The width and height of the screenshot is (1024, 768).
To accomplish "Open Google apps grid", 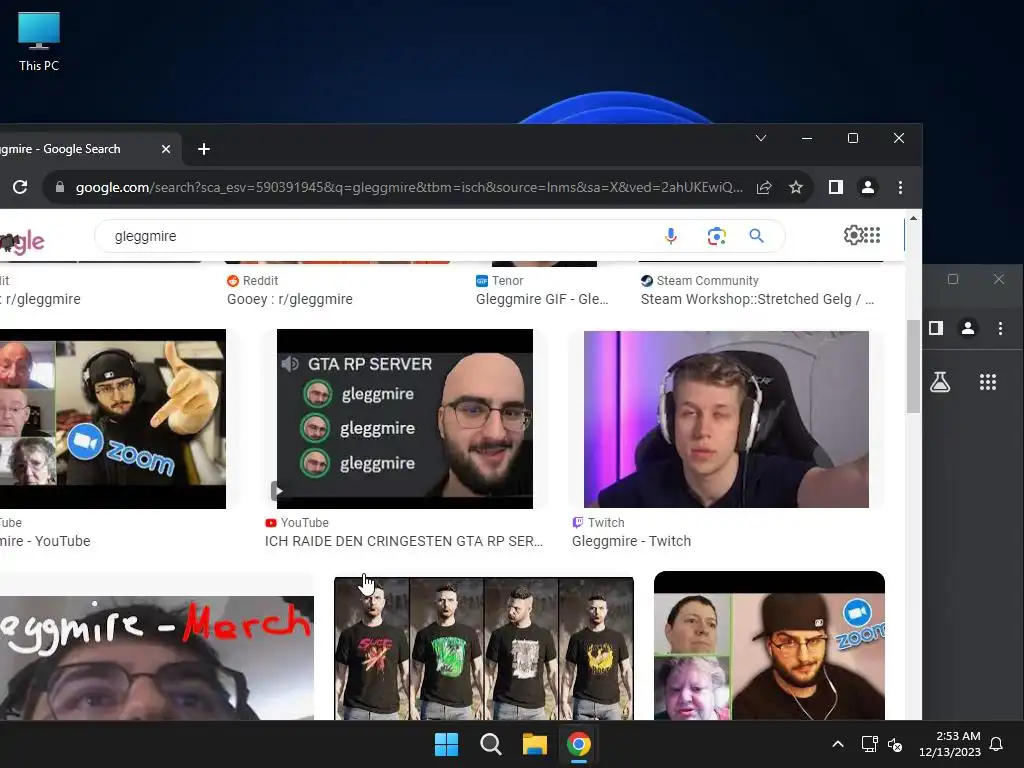I will 872,234.
